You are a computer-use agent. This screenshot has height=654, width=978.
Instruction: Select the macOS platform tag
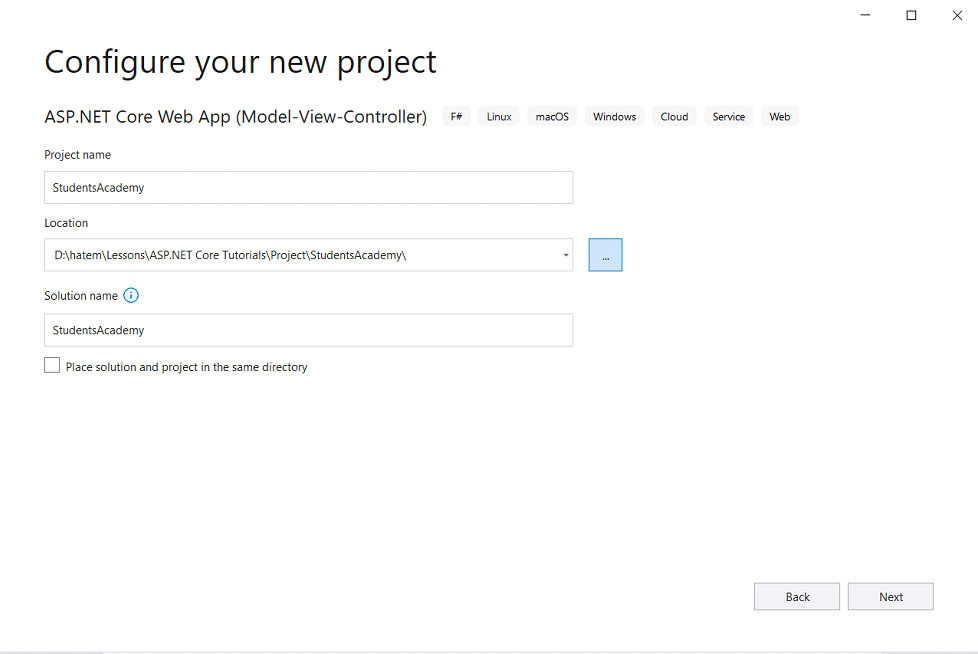pyautogui.click(x=552, y=117)
